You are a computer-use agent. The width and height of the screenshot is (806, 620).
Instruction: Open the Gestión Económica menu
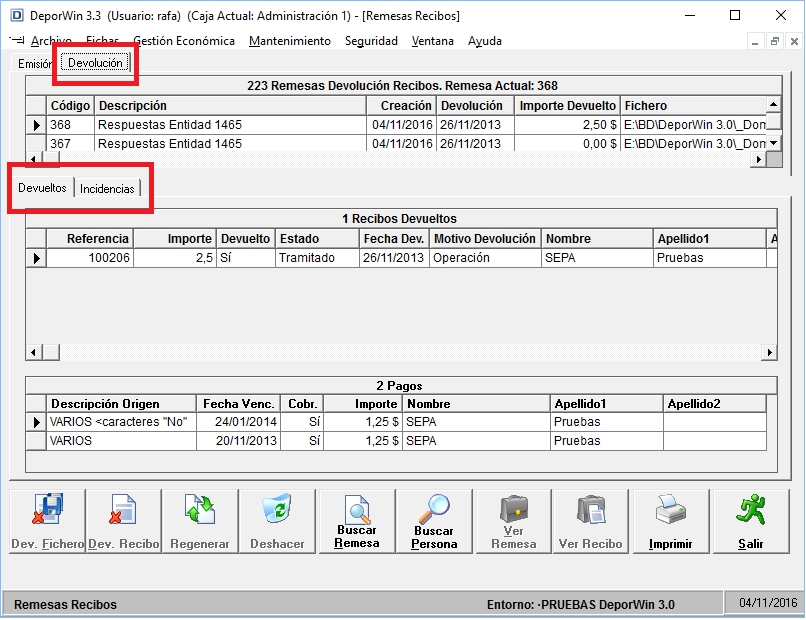(x=184, y=41)
